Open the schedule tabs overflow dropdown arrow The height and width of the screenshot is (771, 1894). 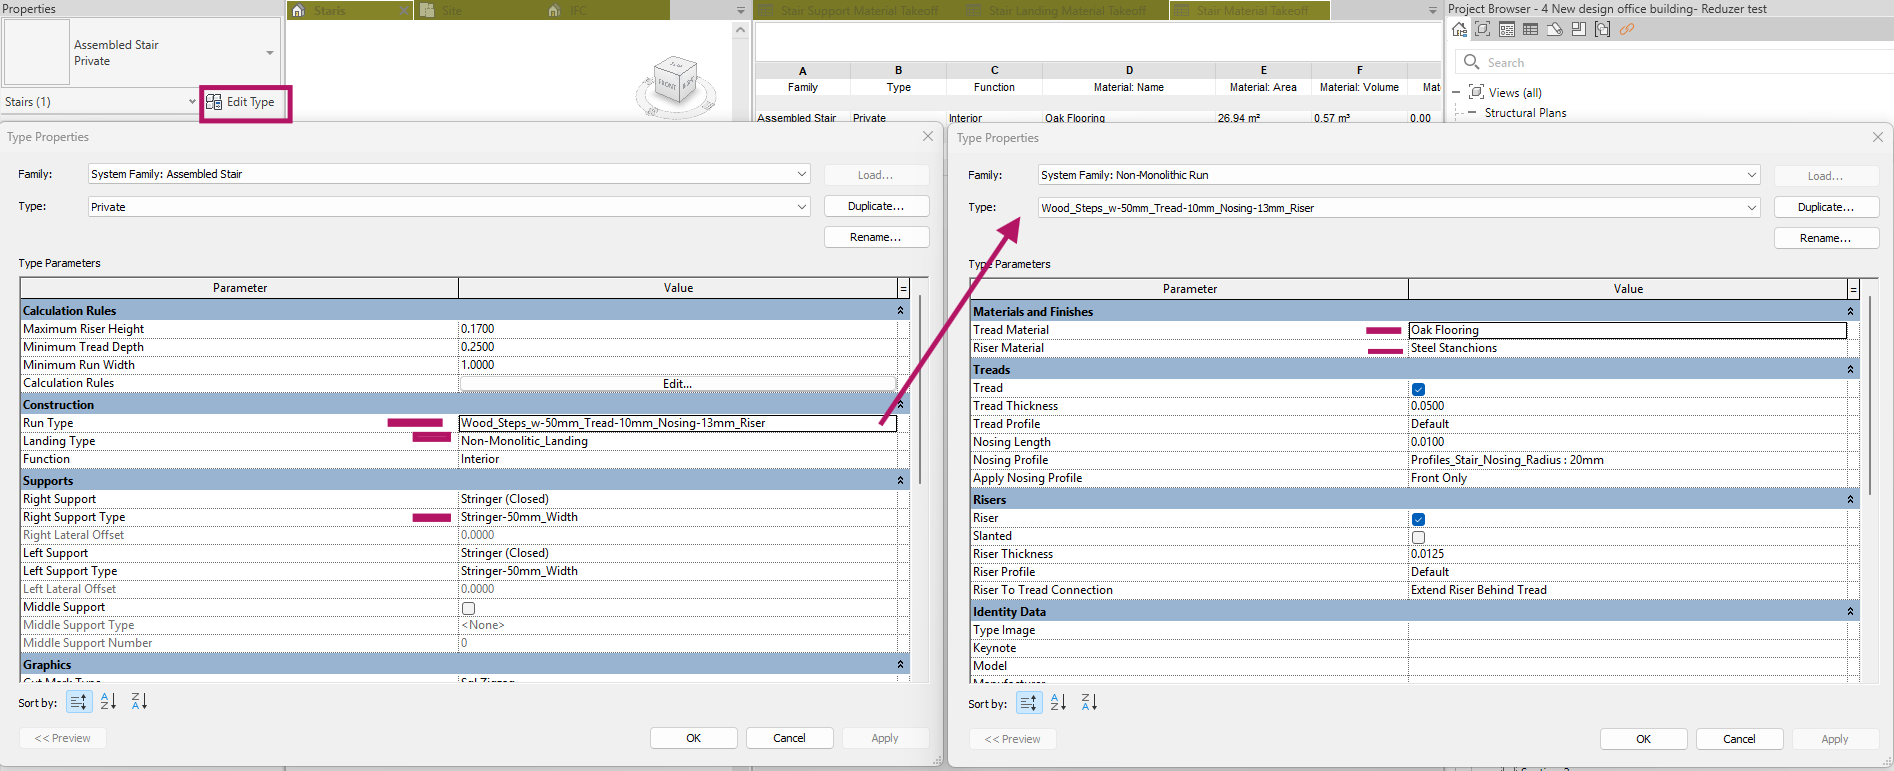tap(1433, 11)
